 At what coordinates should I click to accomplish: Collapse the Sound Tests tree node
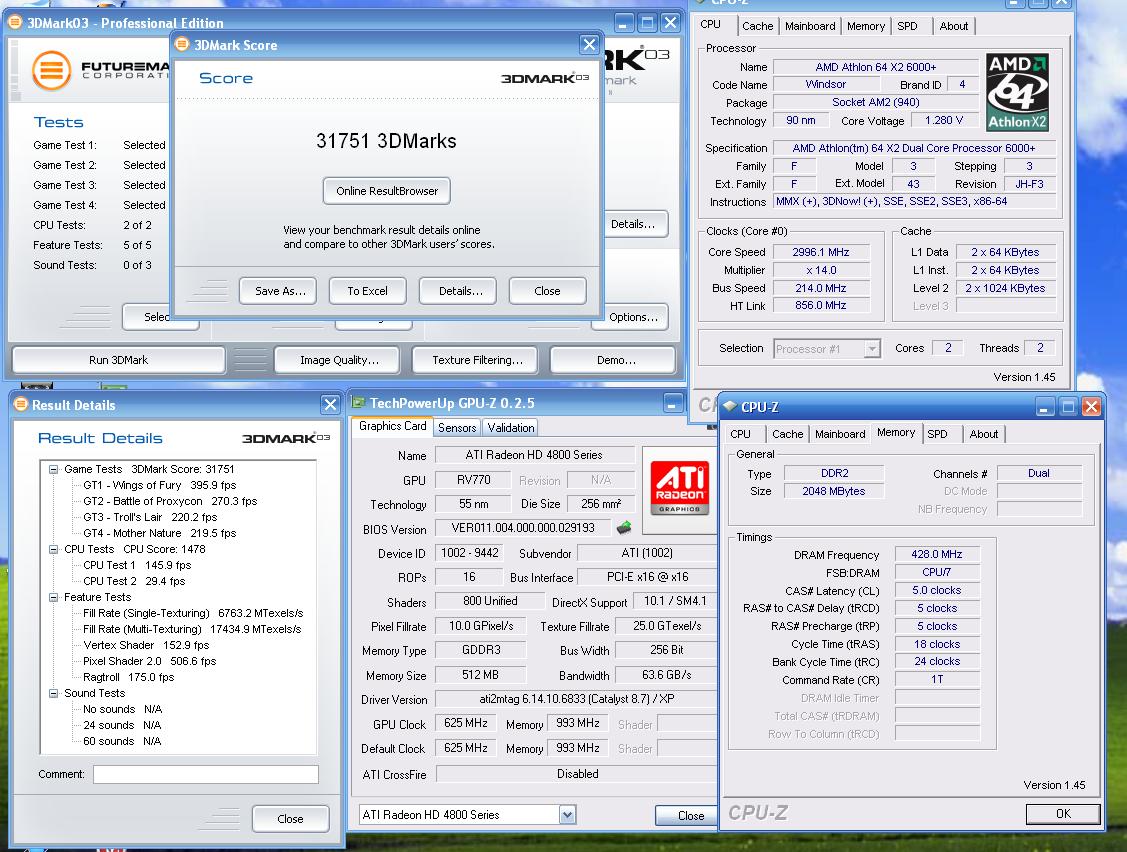pyautogui.click(x=53, y=694)
